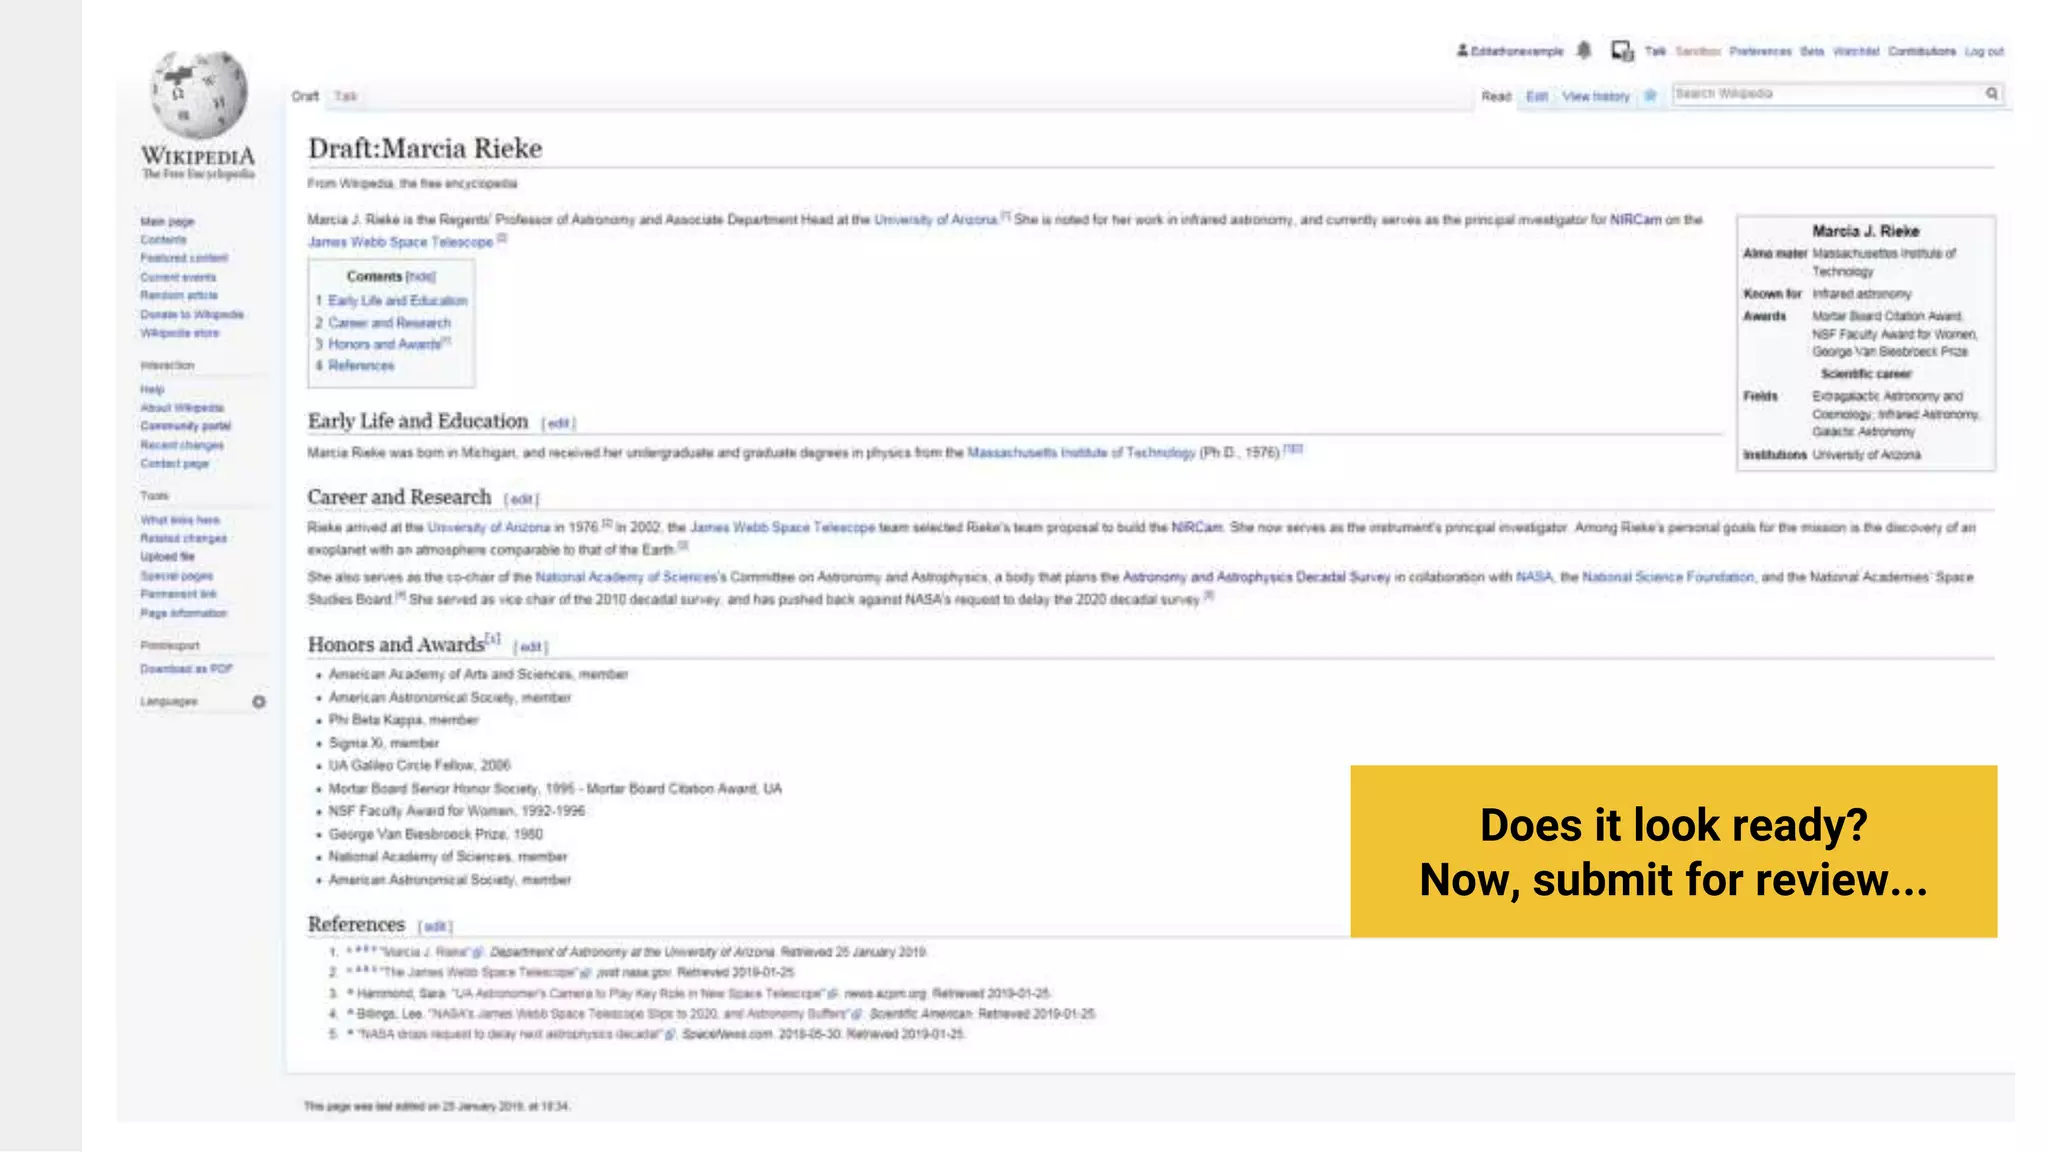Viewport: 2048px width, 1152px height.
Task: Open the notices tray icon
Action: pos(1621,50)
